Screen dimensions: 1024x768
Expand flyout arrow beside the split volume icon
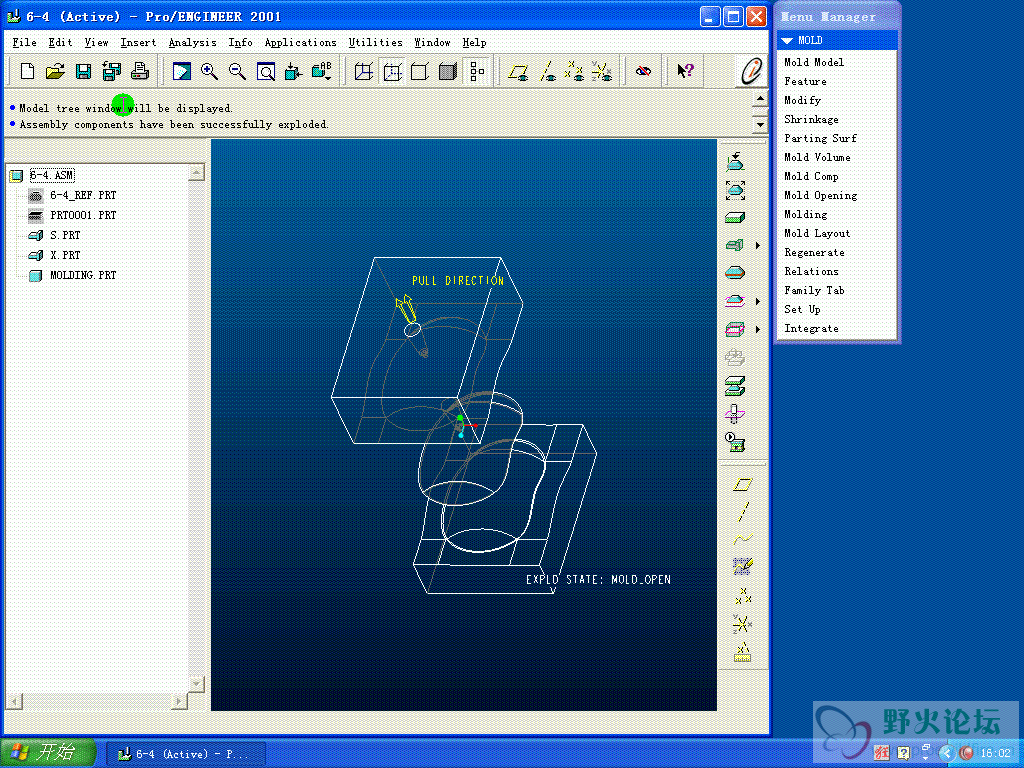point(758,329)
